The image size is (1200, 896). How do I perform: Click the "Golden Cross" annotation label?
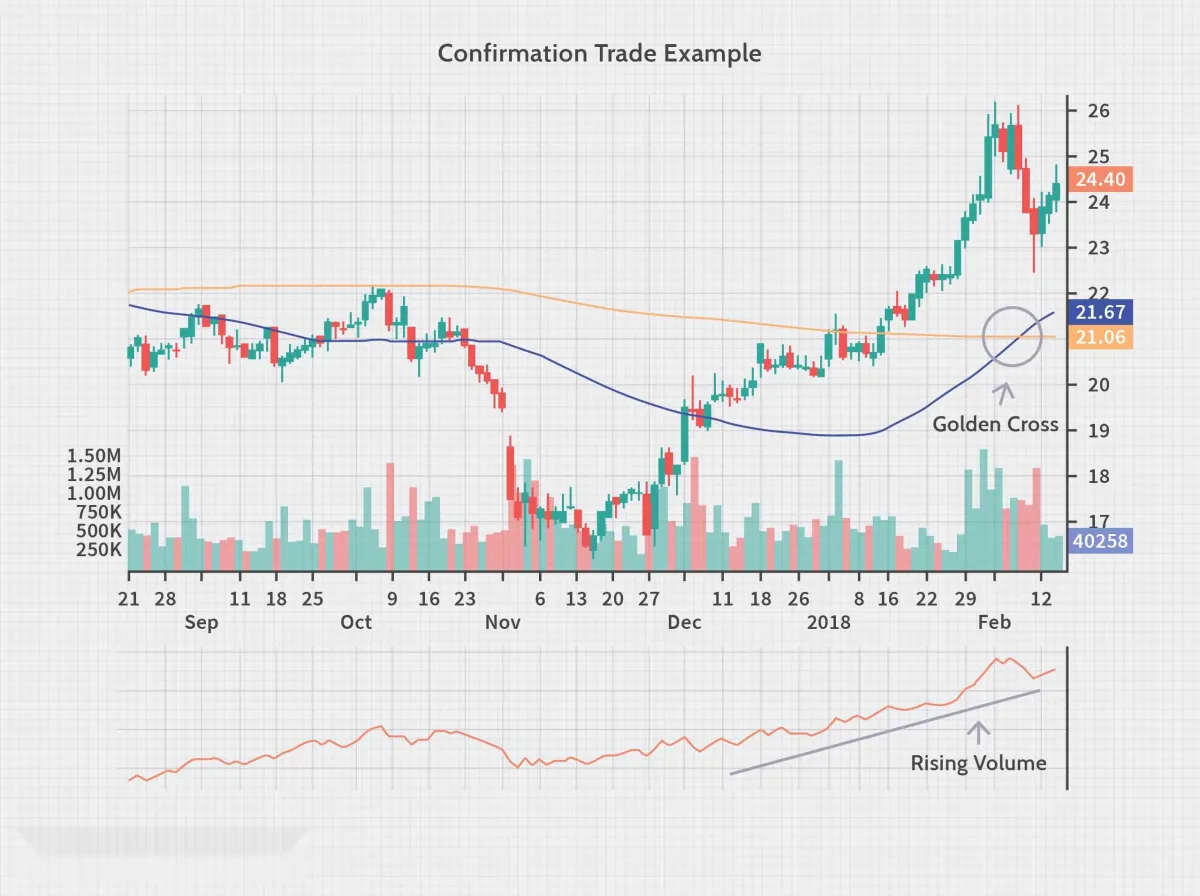[x=995, y=424]
